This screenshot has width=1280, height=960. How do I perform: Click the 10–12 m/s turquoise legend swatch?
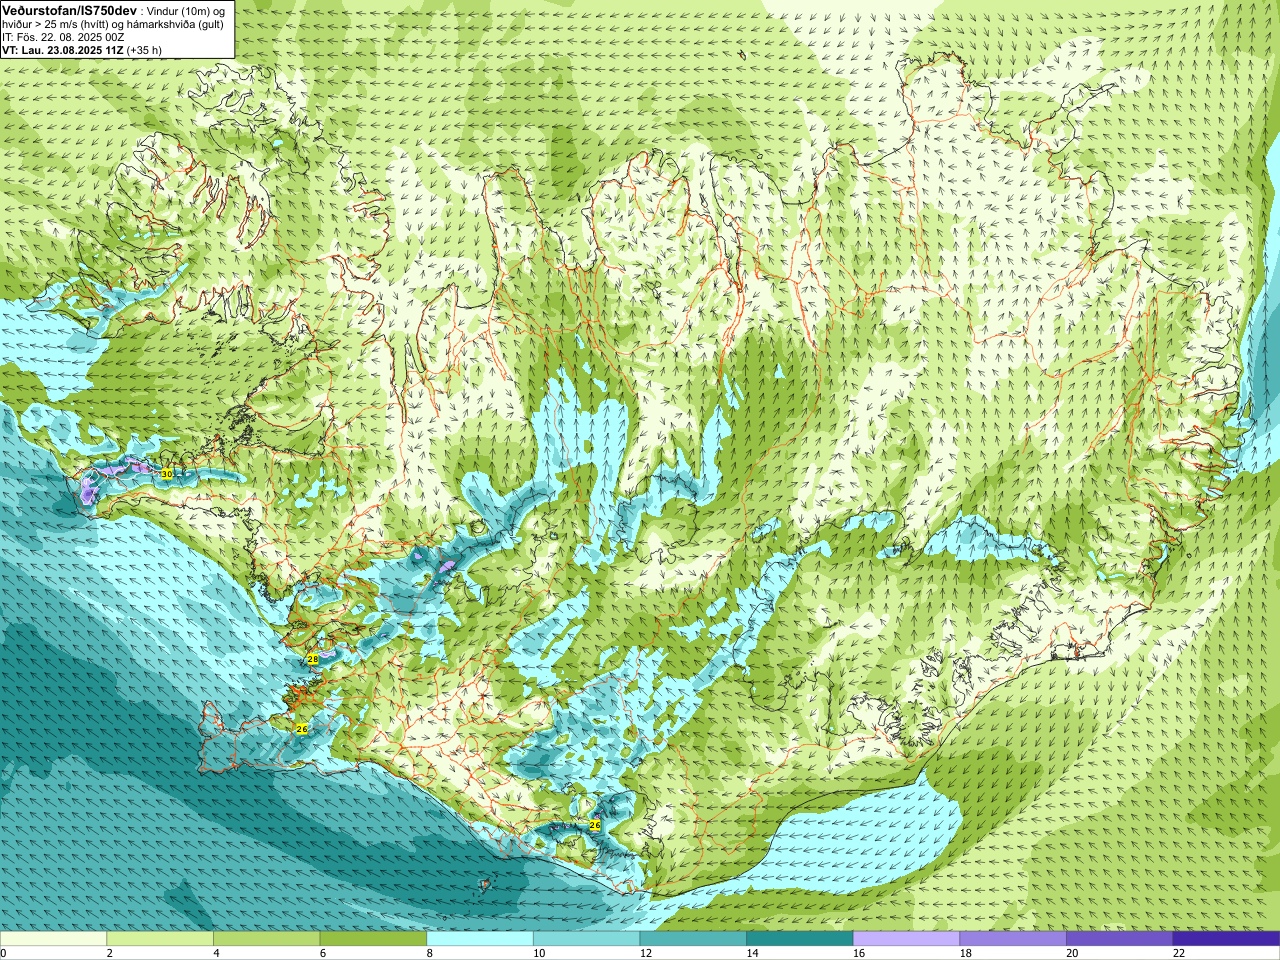(x=586, y=939)
